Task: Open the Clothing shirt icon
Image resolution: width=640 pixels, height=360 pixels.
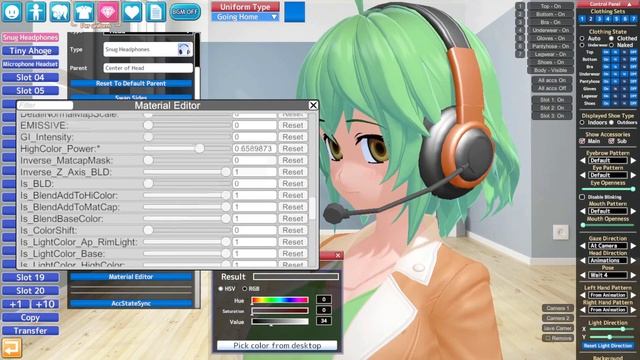Action: click(x=84, y=12)
